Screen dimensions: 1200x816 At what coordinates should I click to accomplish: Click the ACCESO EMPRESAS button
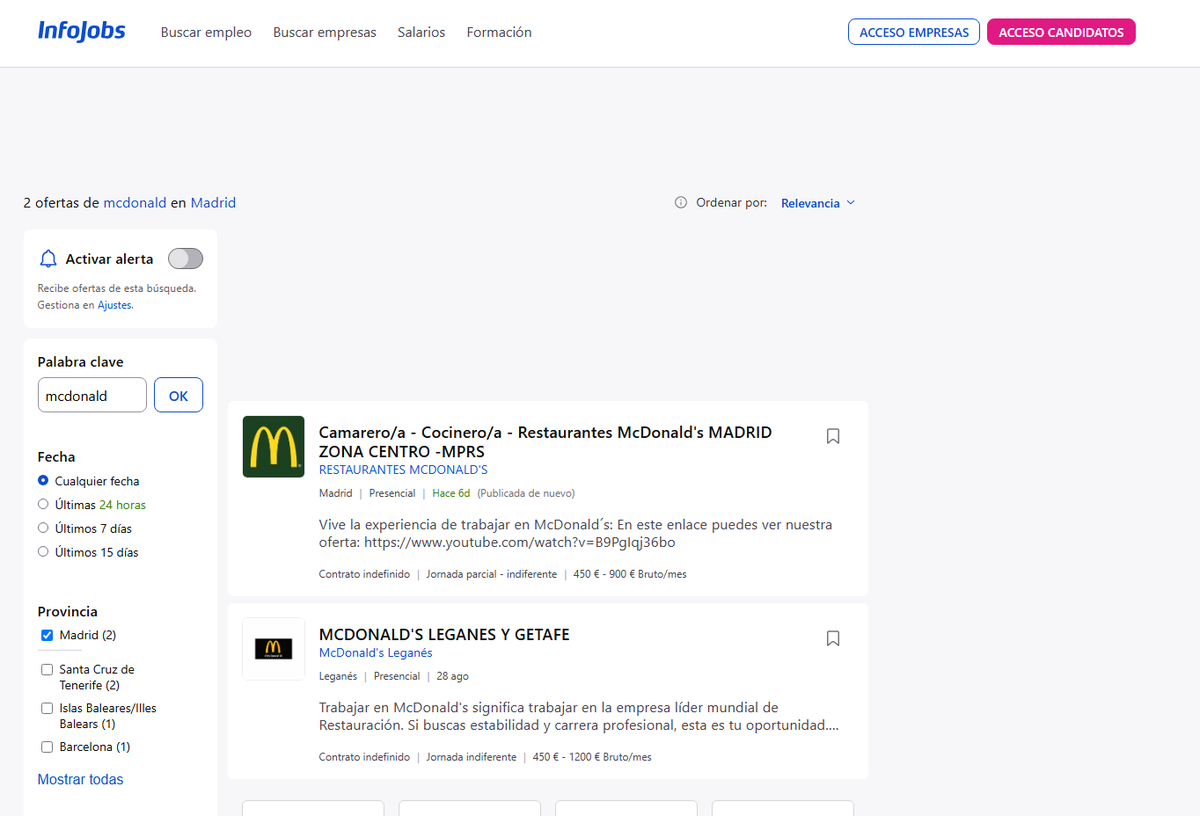pyautogui.click(x=914, y=32)
